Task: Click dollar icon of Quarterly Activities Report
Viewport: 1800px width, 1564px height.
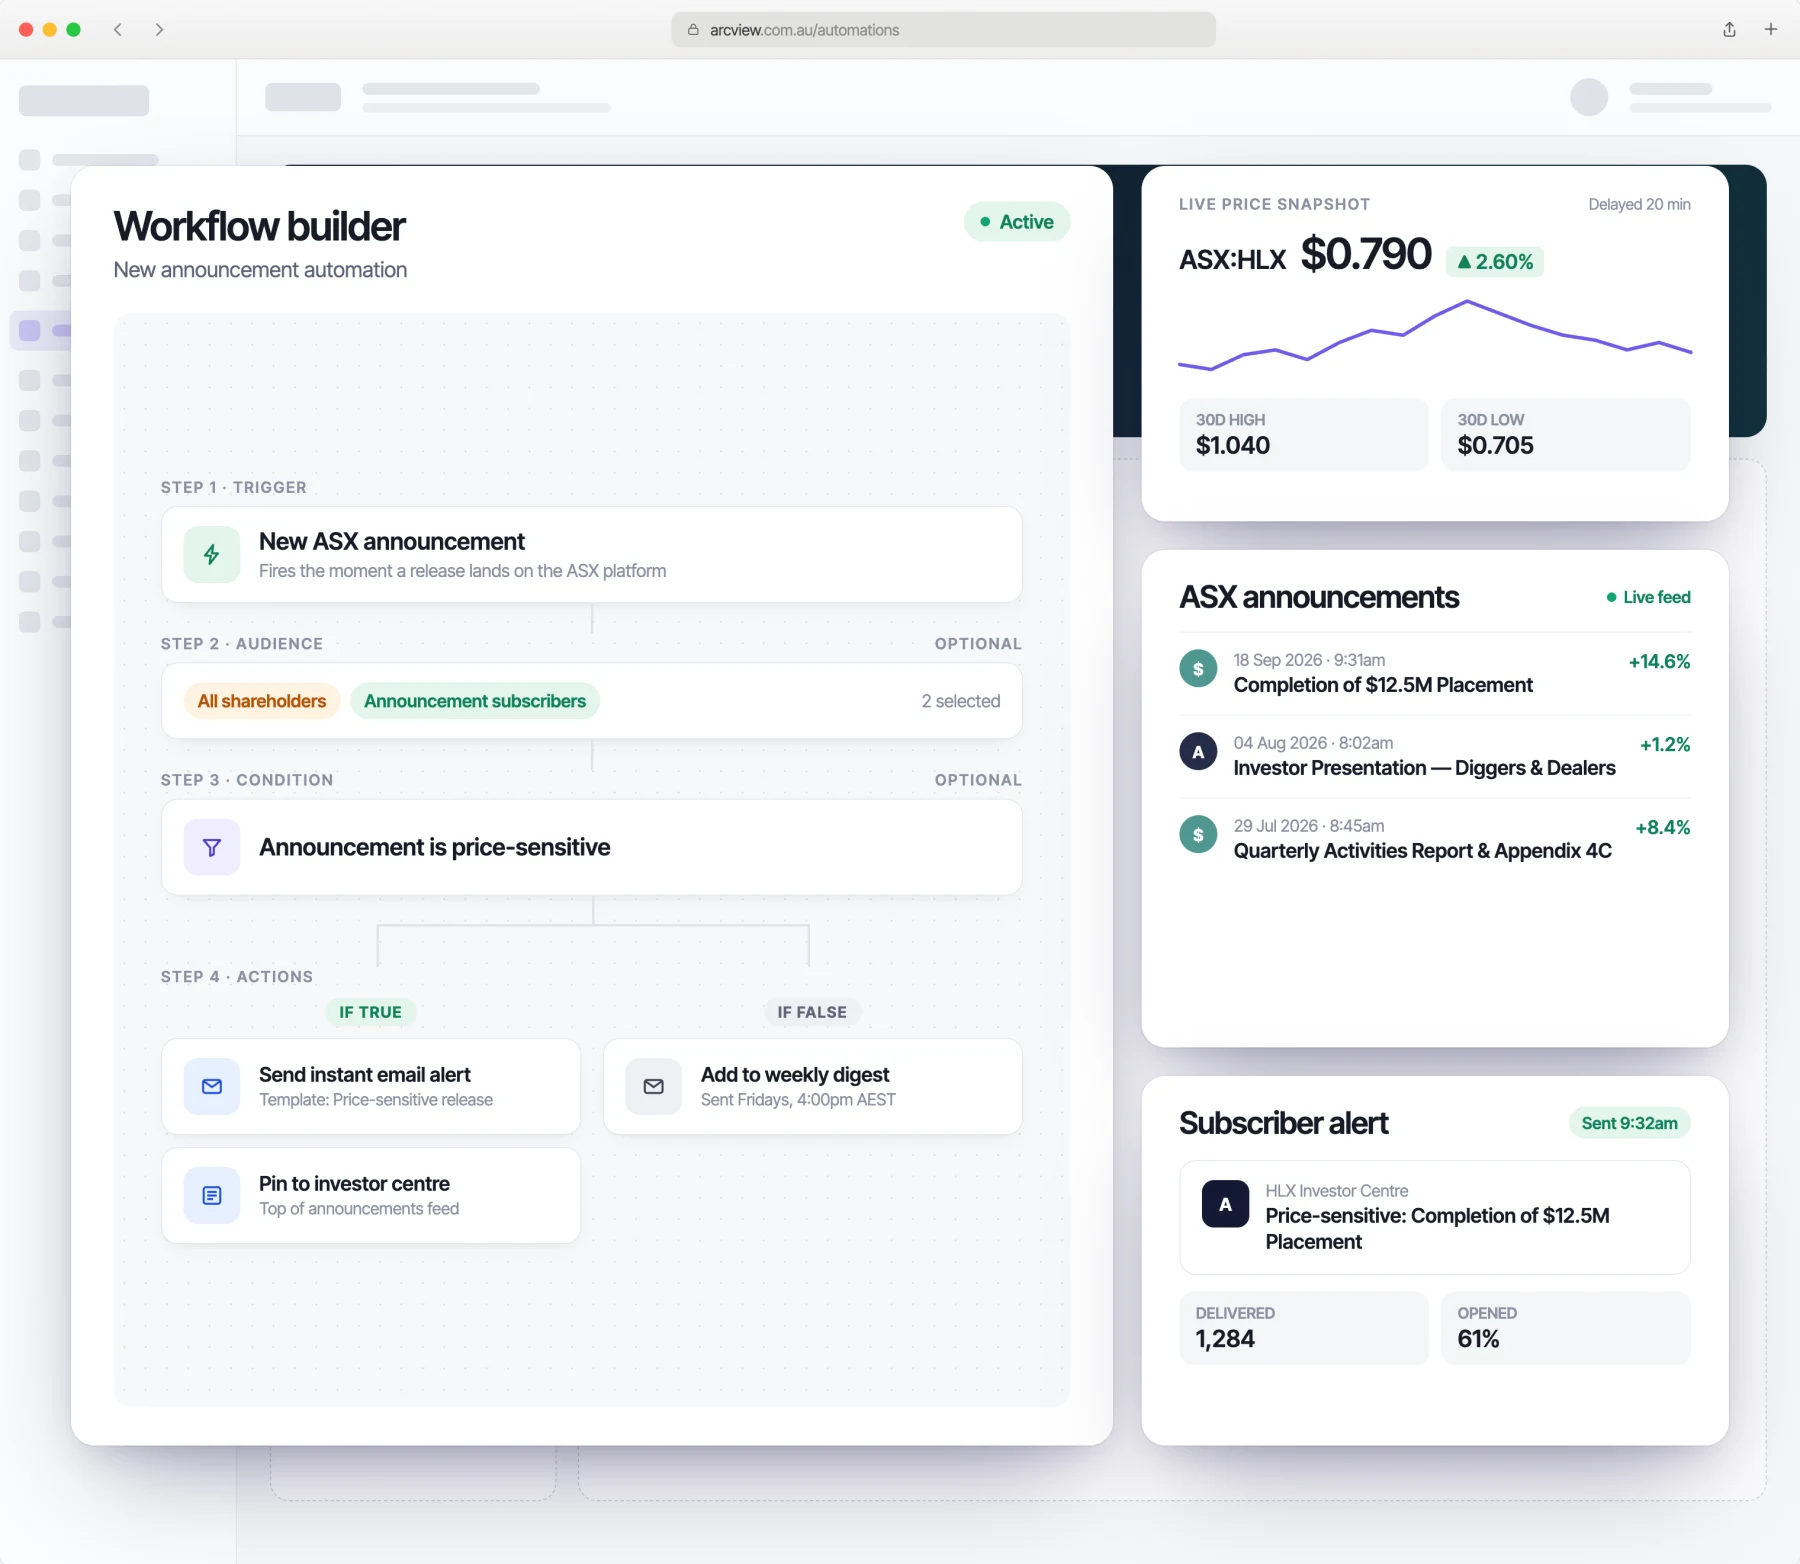Action: tap(1198, 835)
